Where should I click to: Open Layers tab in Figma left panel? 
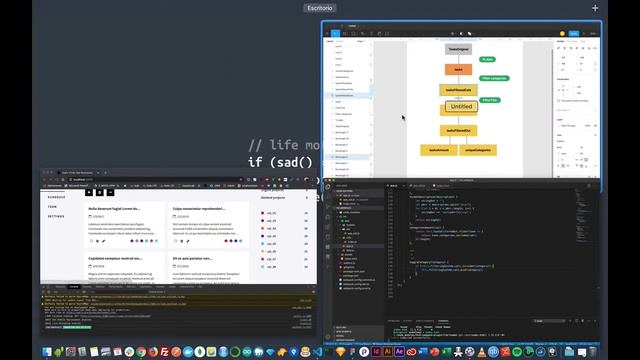329,41
